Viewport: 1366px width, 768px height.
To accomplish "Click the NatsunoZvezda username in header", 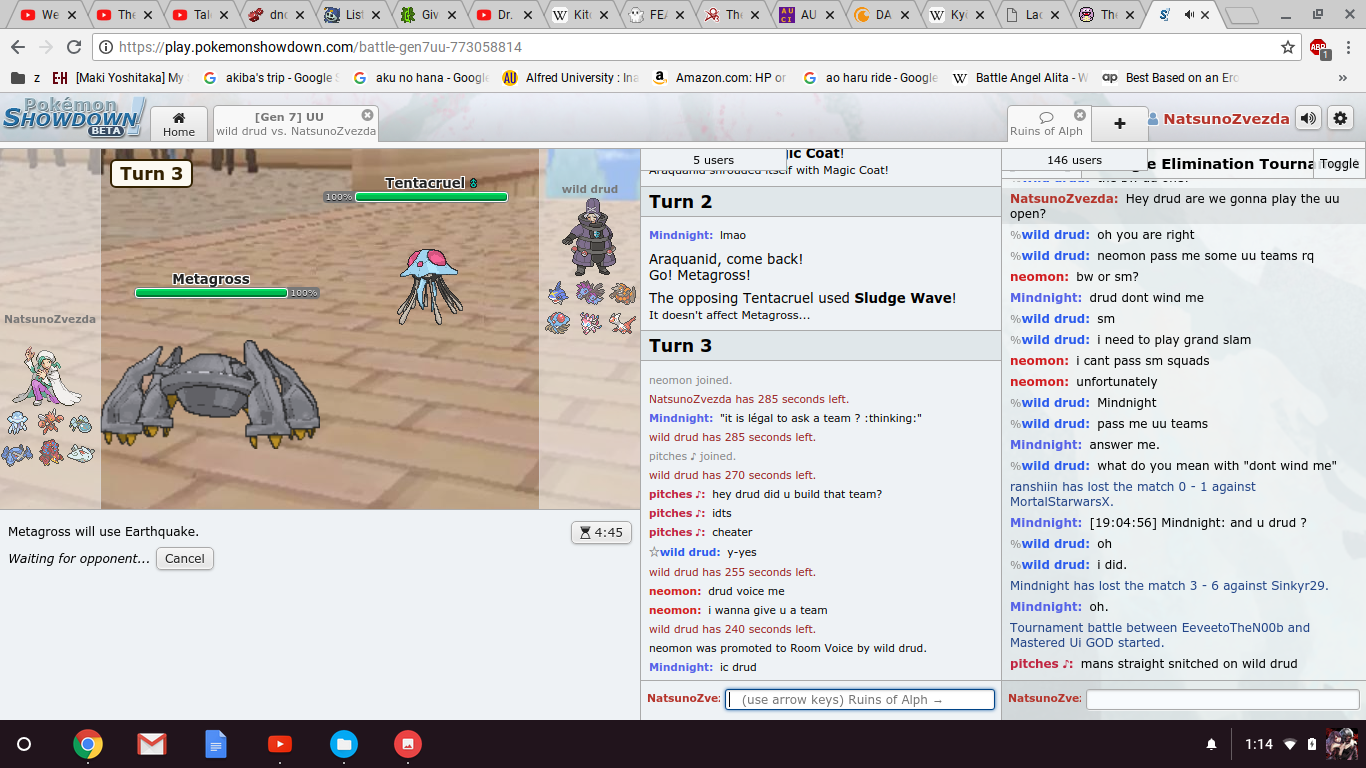I will point(1226,119).
